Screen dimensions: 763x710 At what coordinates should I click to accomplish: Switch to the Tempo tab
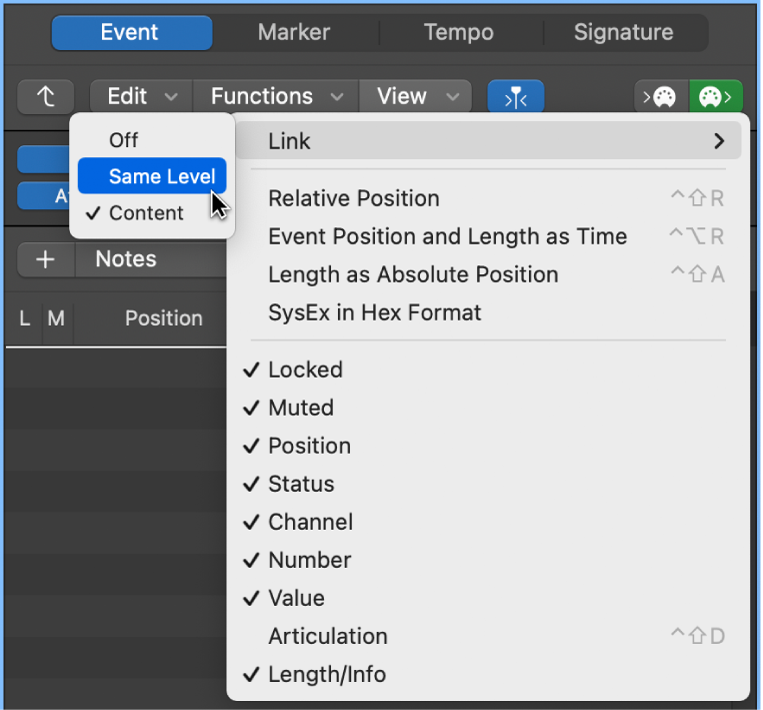point(458,32)
